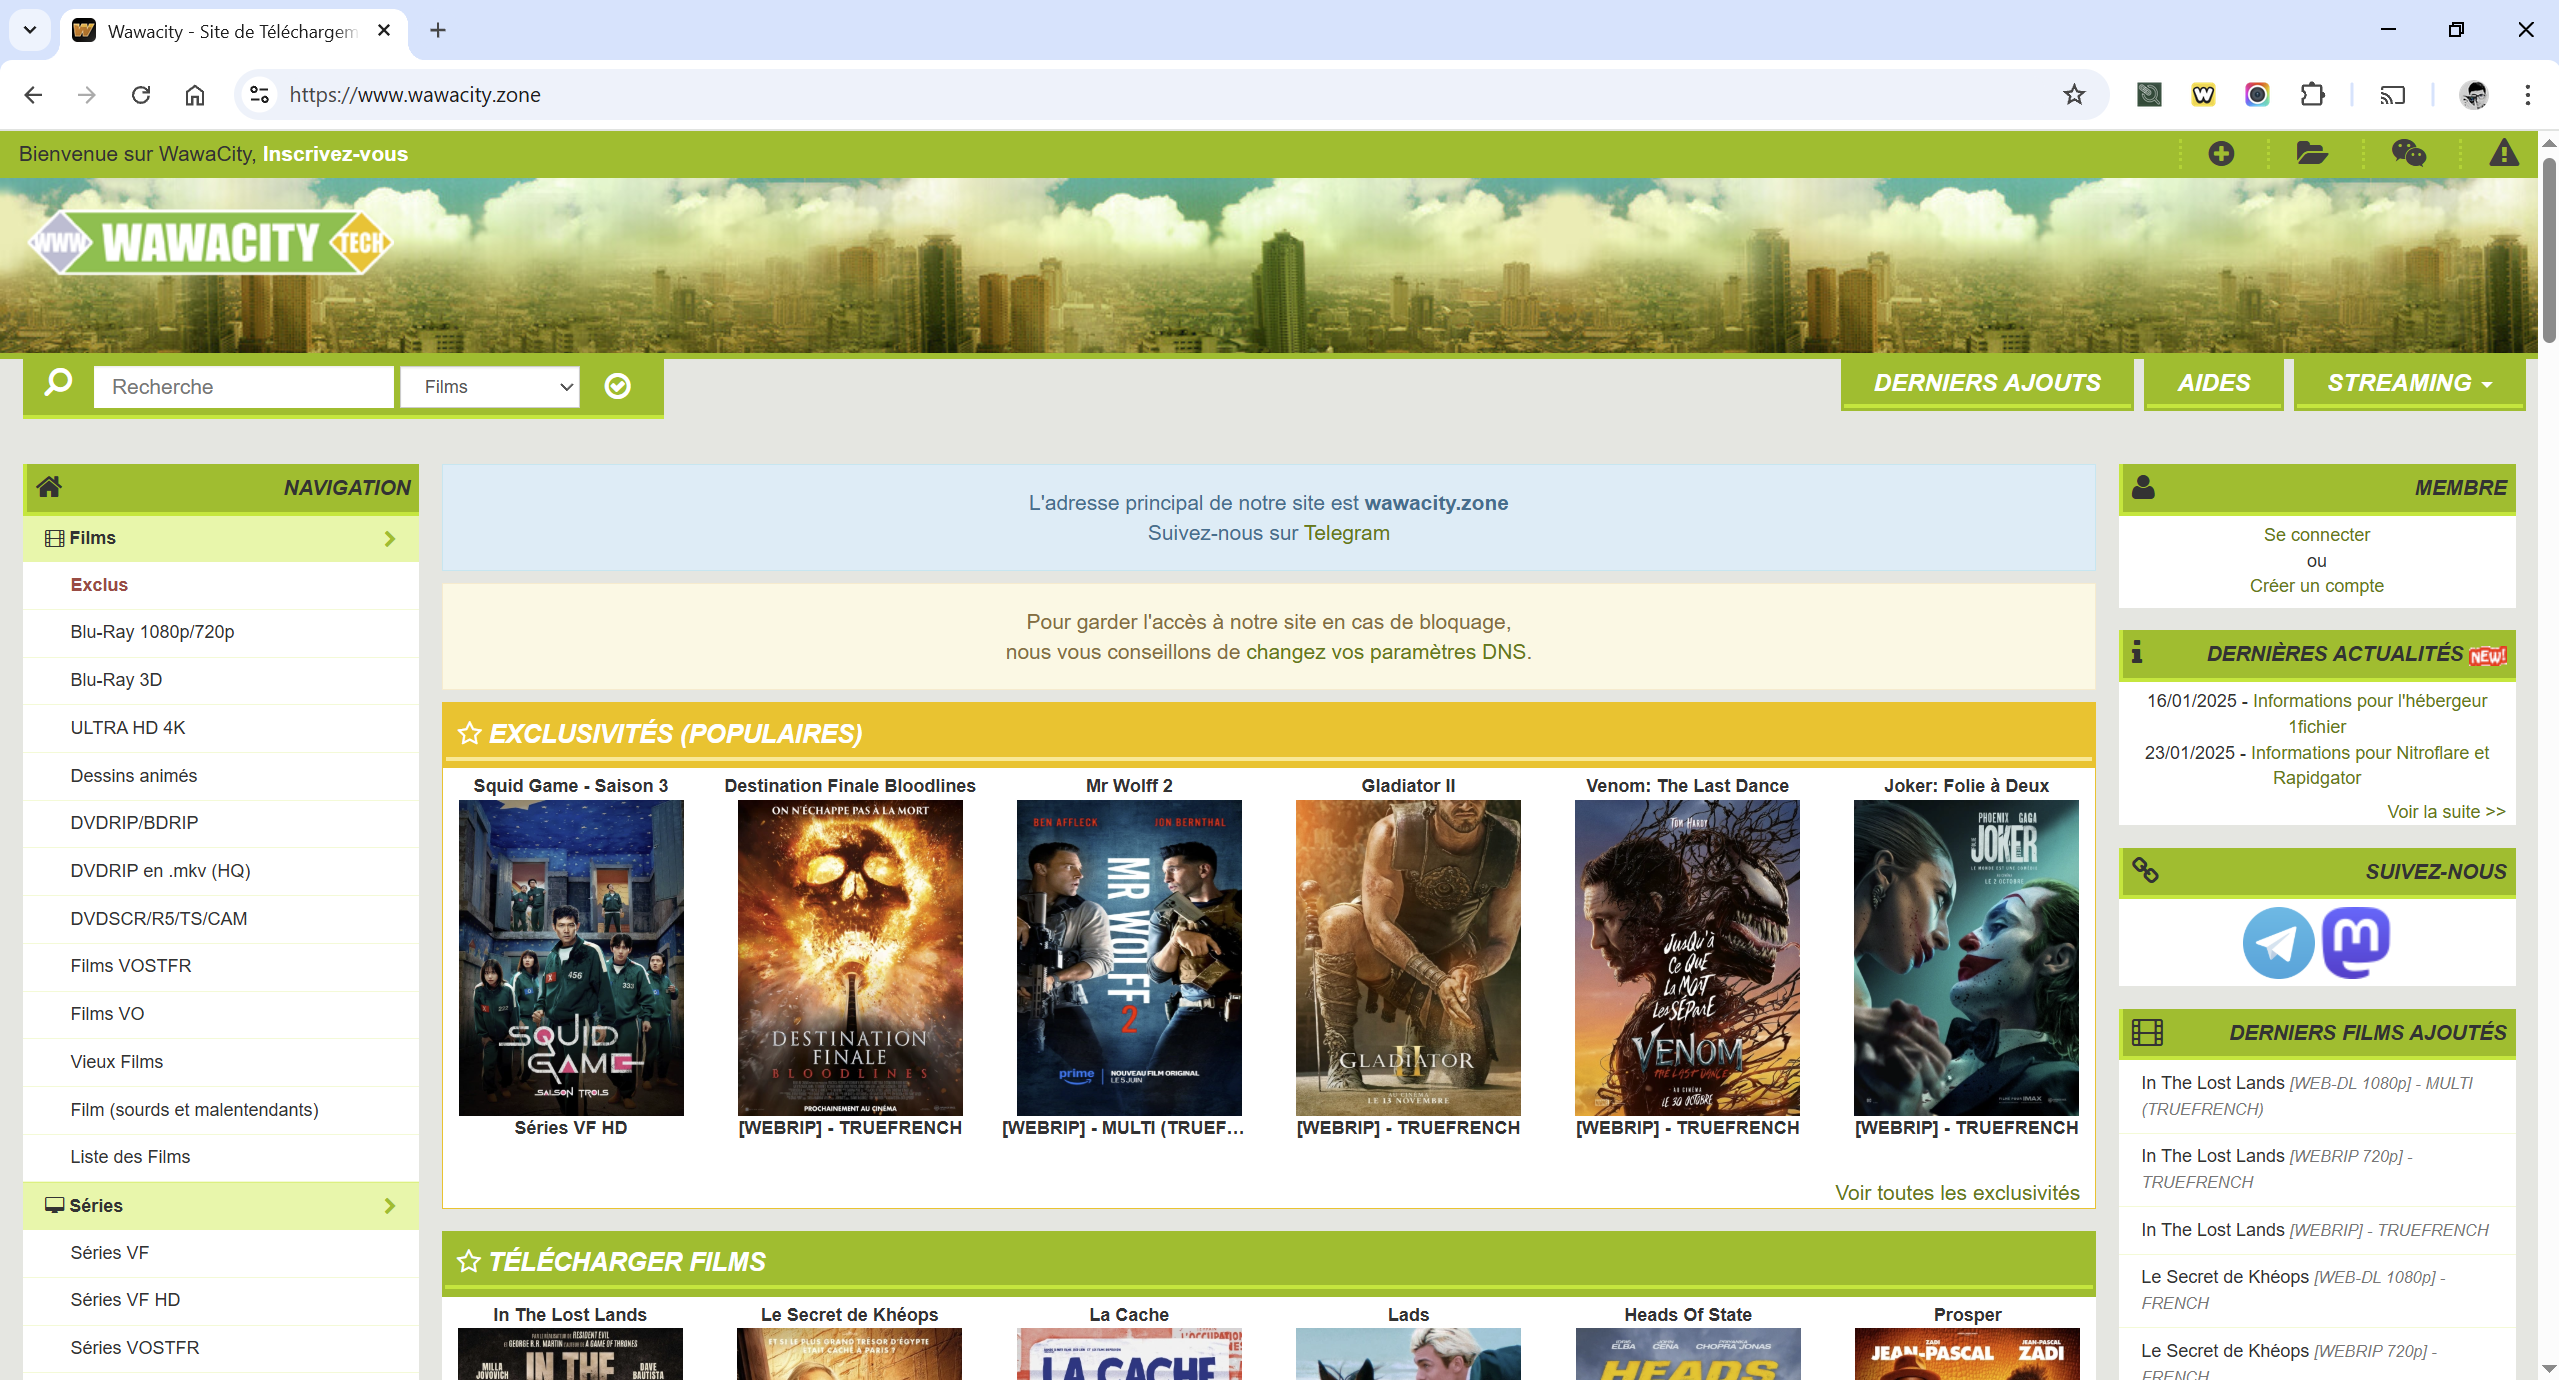
Task: Select Vieux Films menu item
Action: pyautogui.click(x=116, y=1062)
